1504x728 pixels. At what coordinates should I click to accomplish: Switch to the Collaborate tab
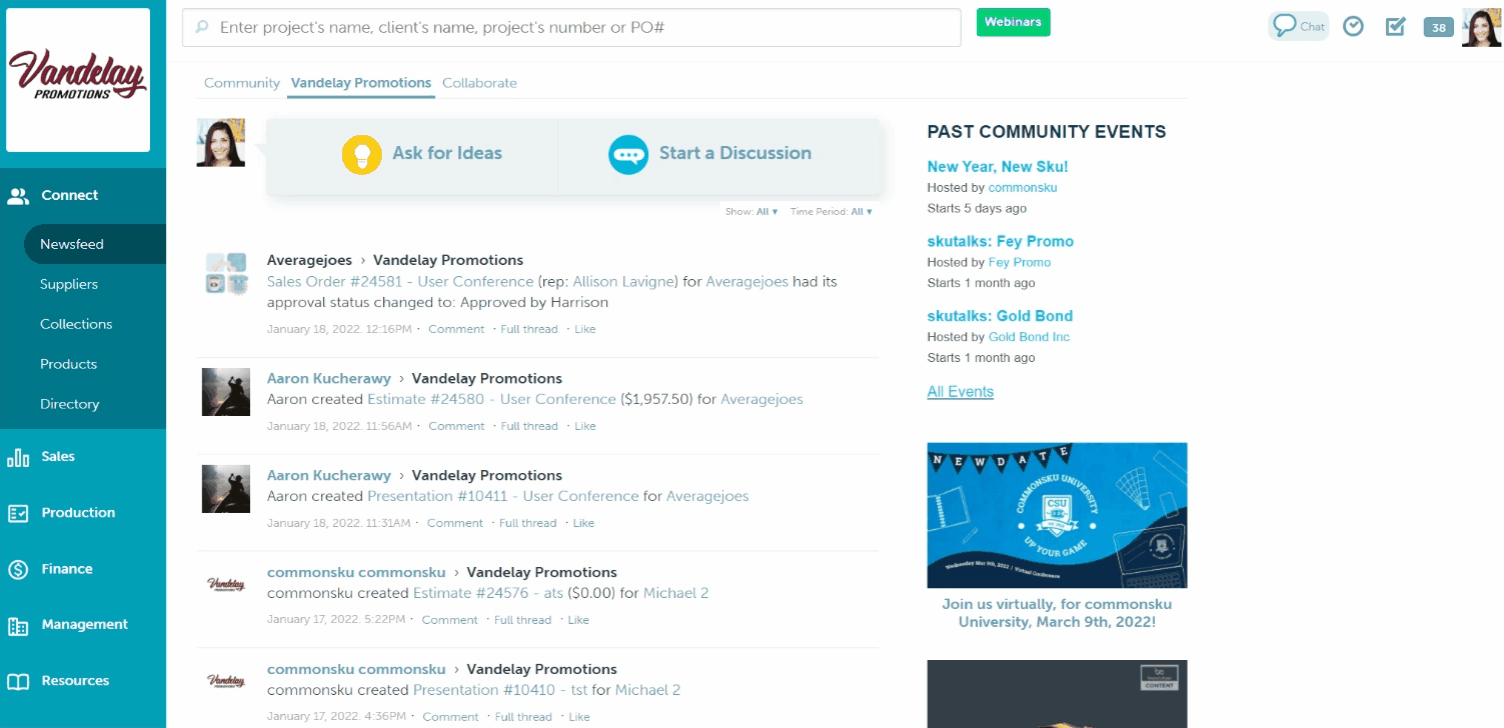(x=479, y=83)
